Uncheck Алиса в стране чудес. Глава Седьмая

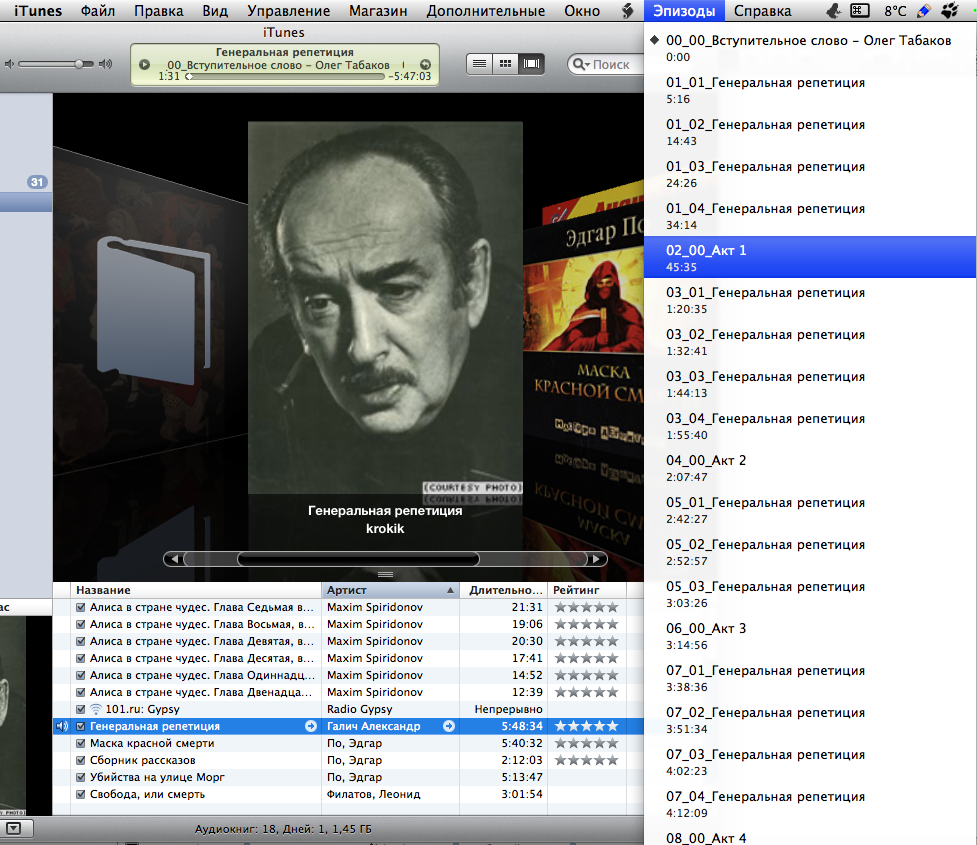pyautogui.click(x=80, y=607)
